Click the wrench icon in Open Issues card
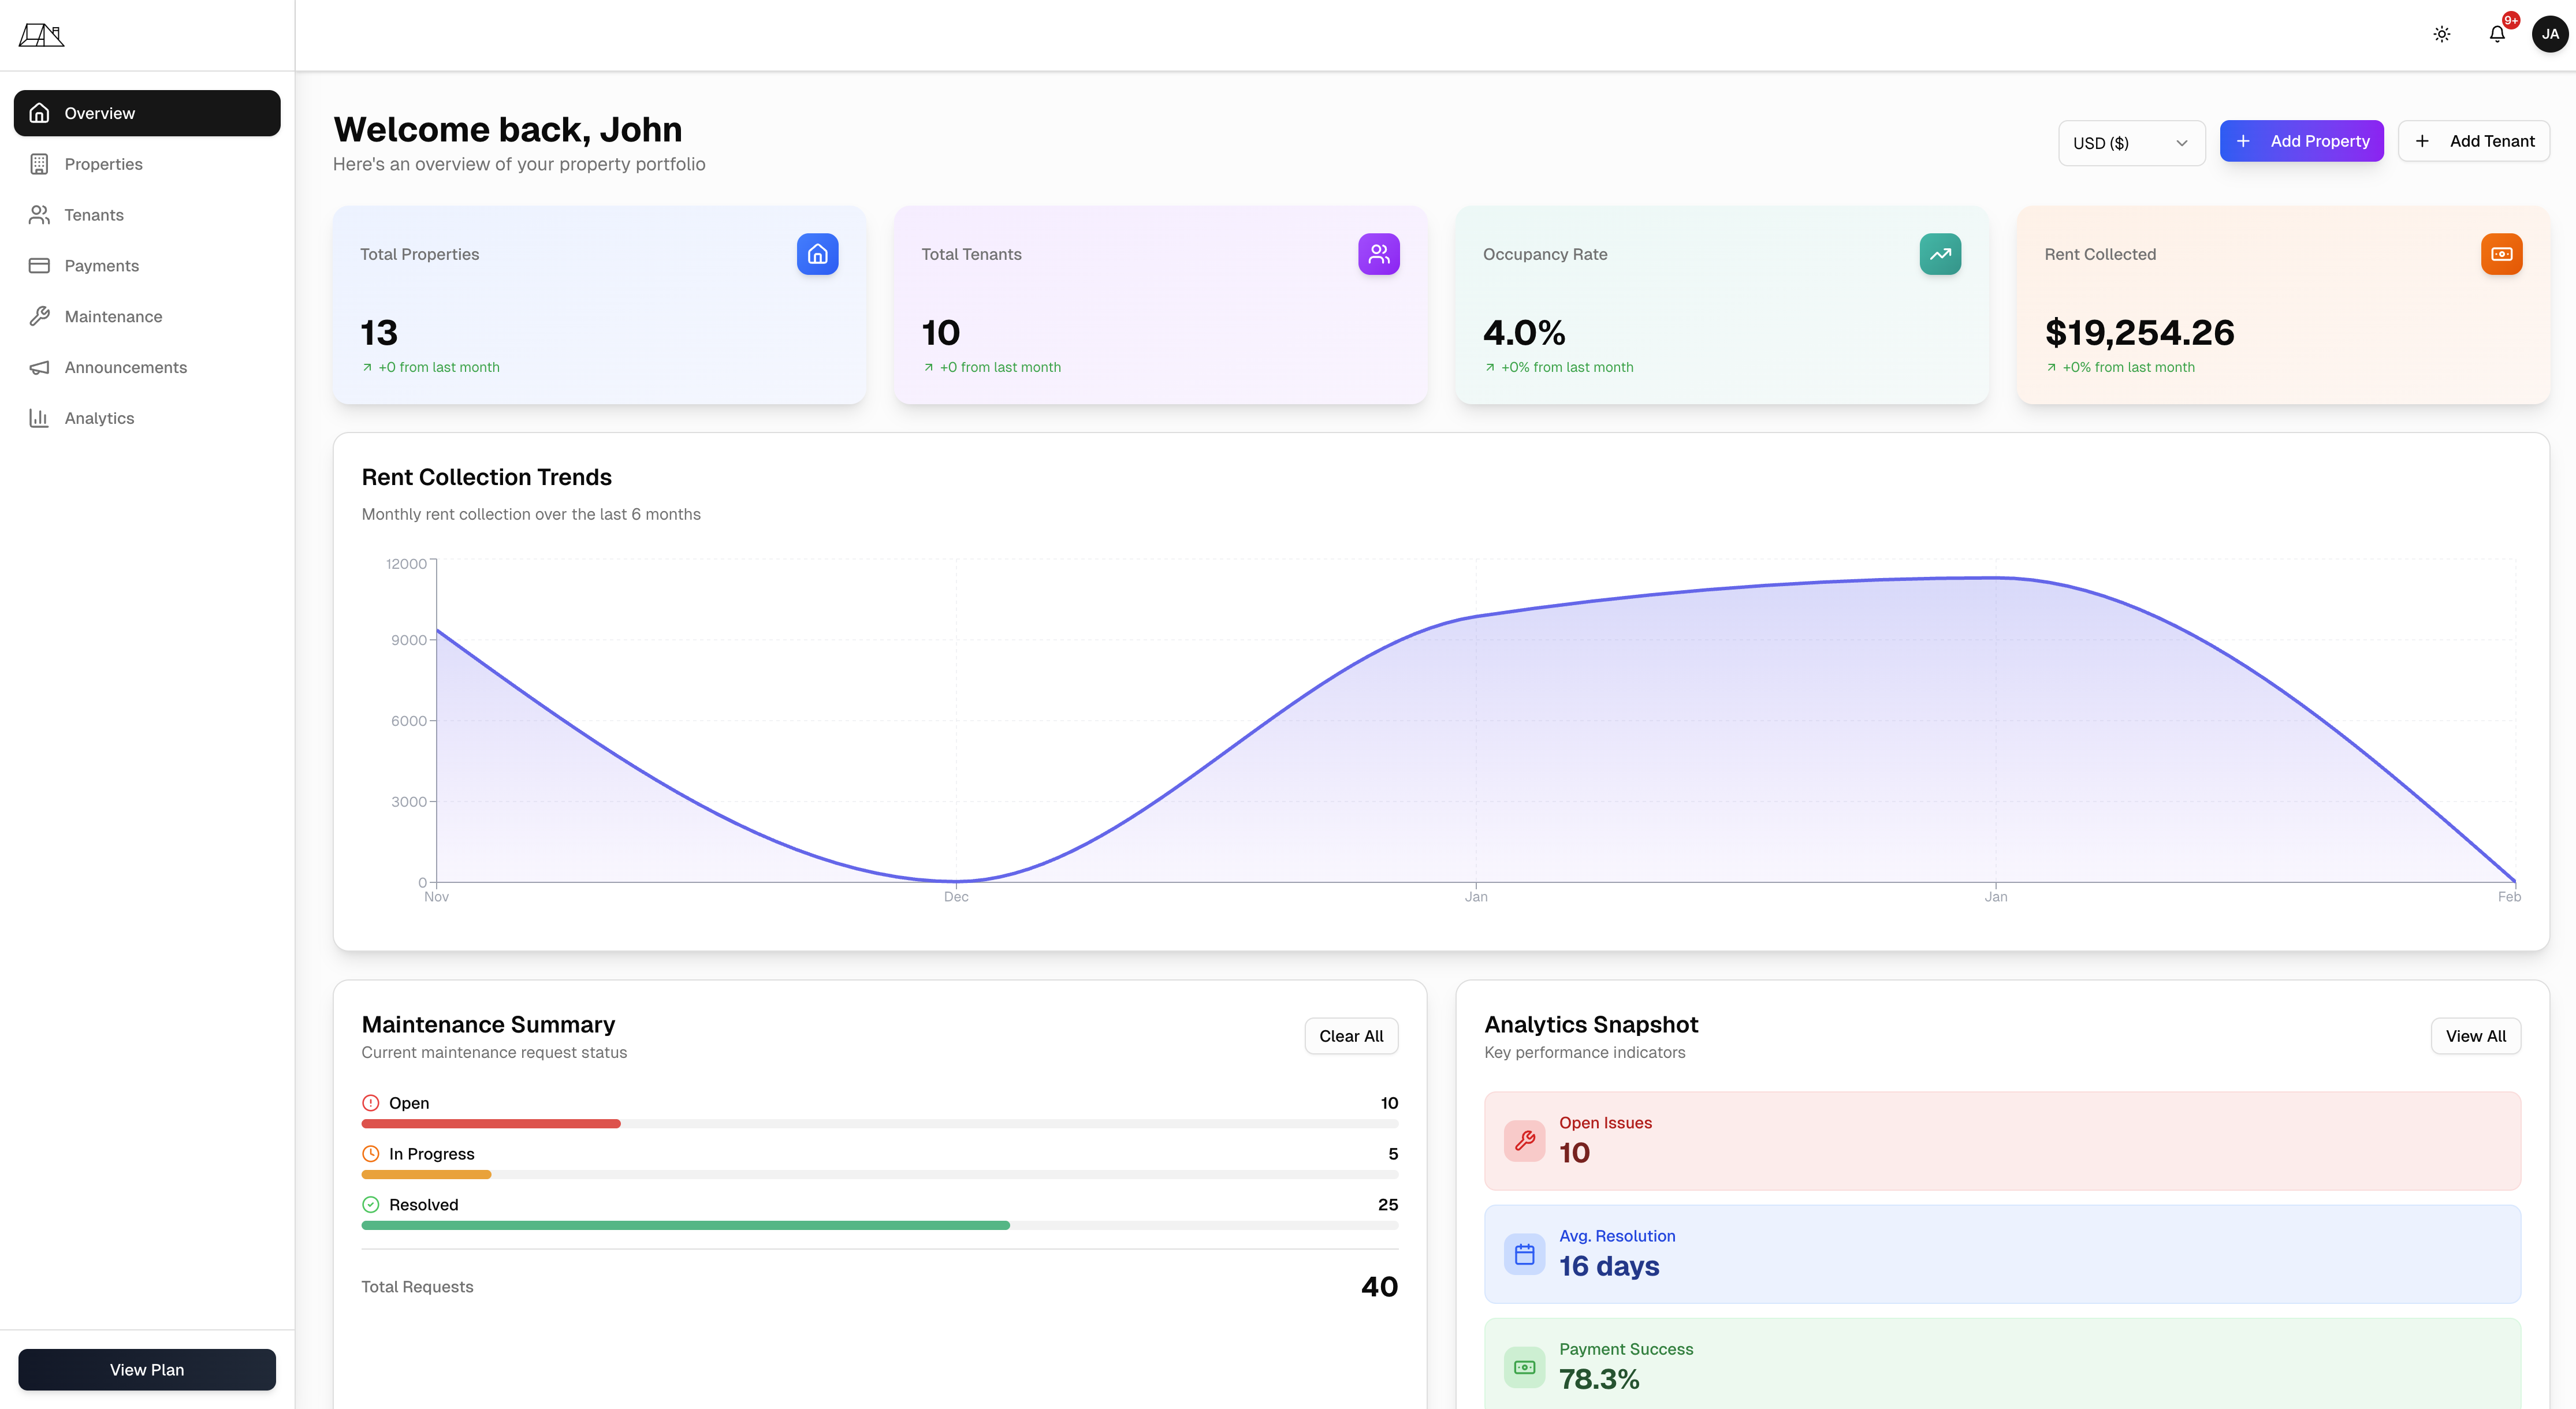Image resolution: width=2576 pixels, height=1409 pixels. tap(1524, 1140)
